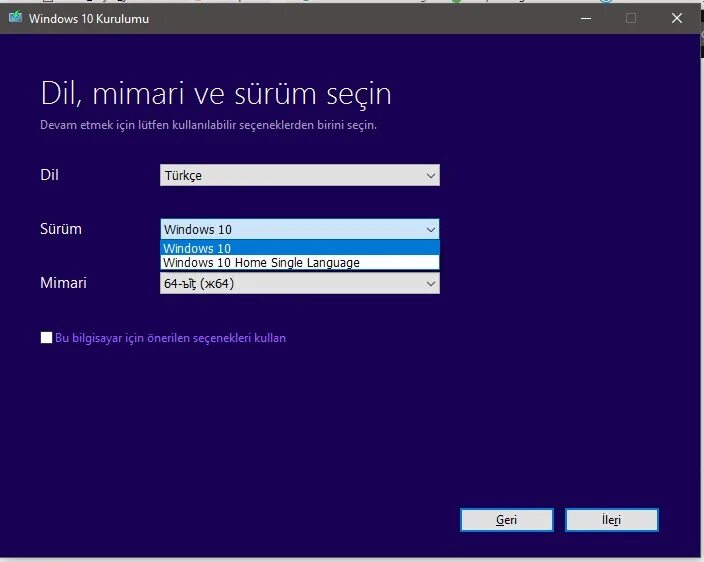Click the Dil field label
The height and width of the screenshot is (562, 704).
(49, 175)
